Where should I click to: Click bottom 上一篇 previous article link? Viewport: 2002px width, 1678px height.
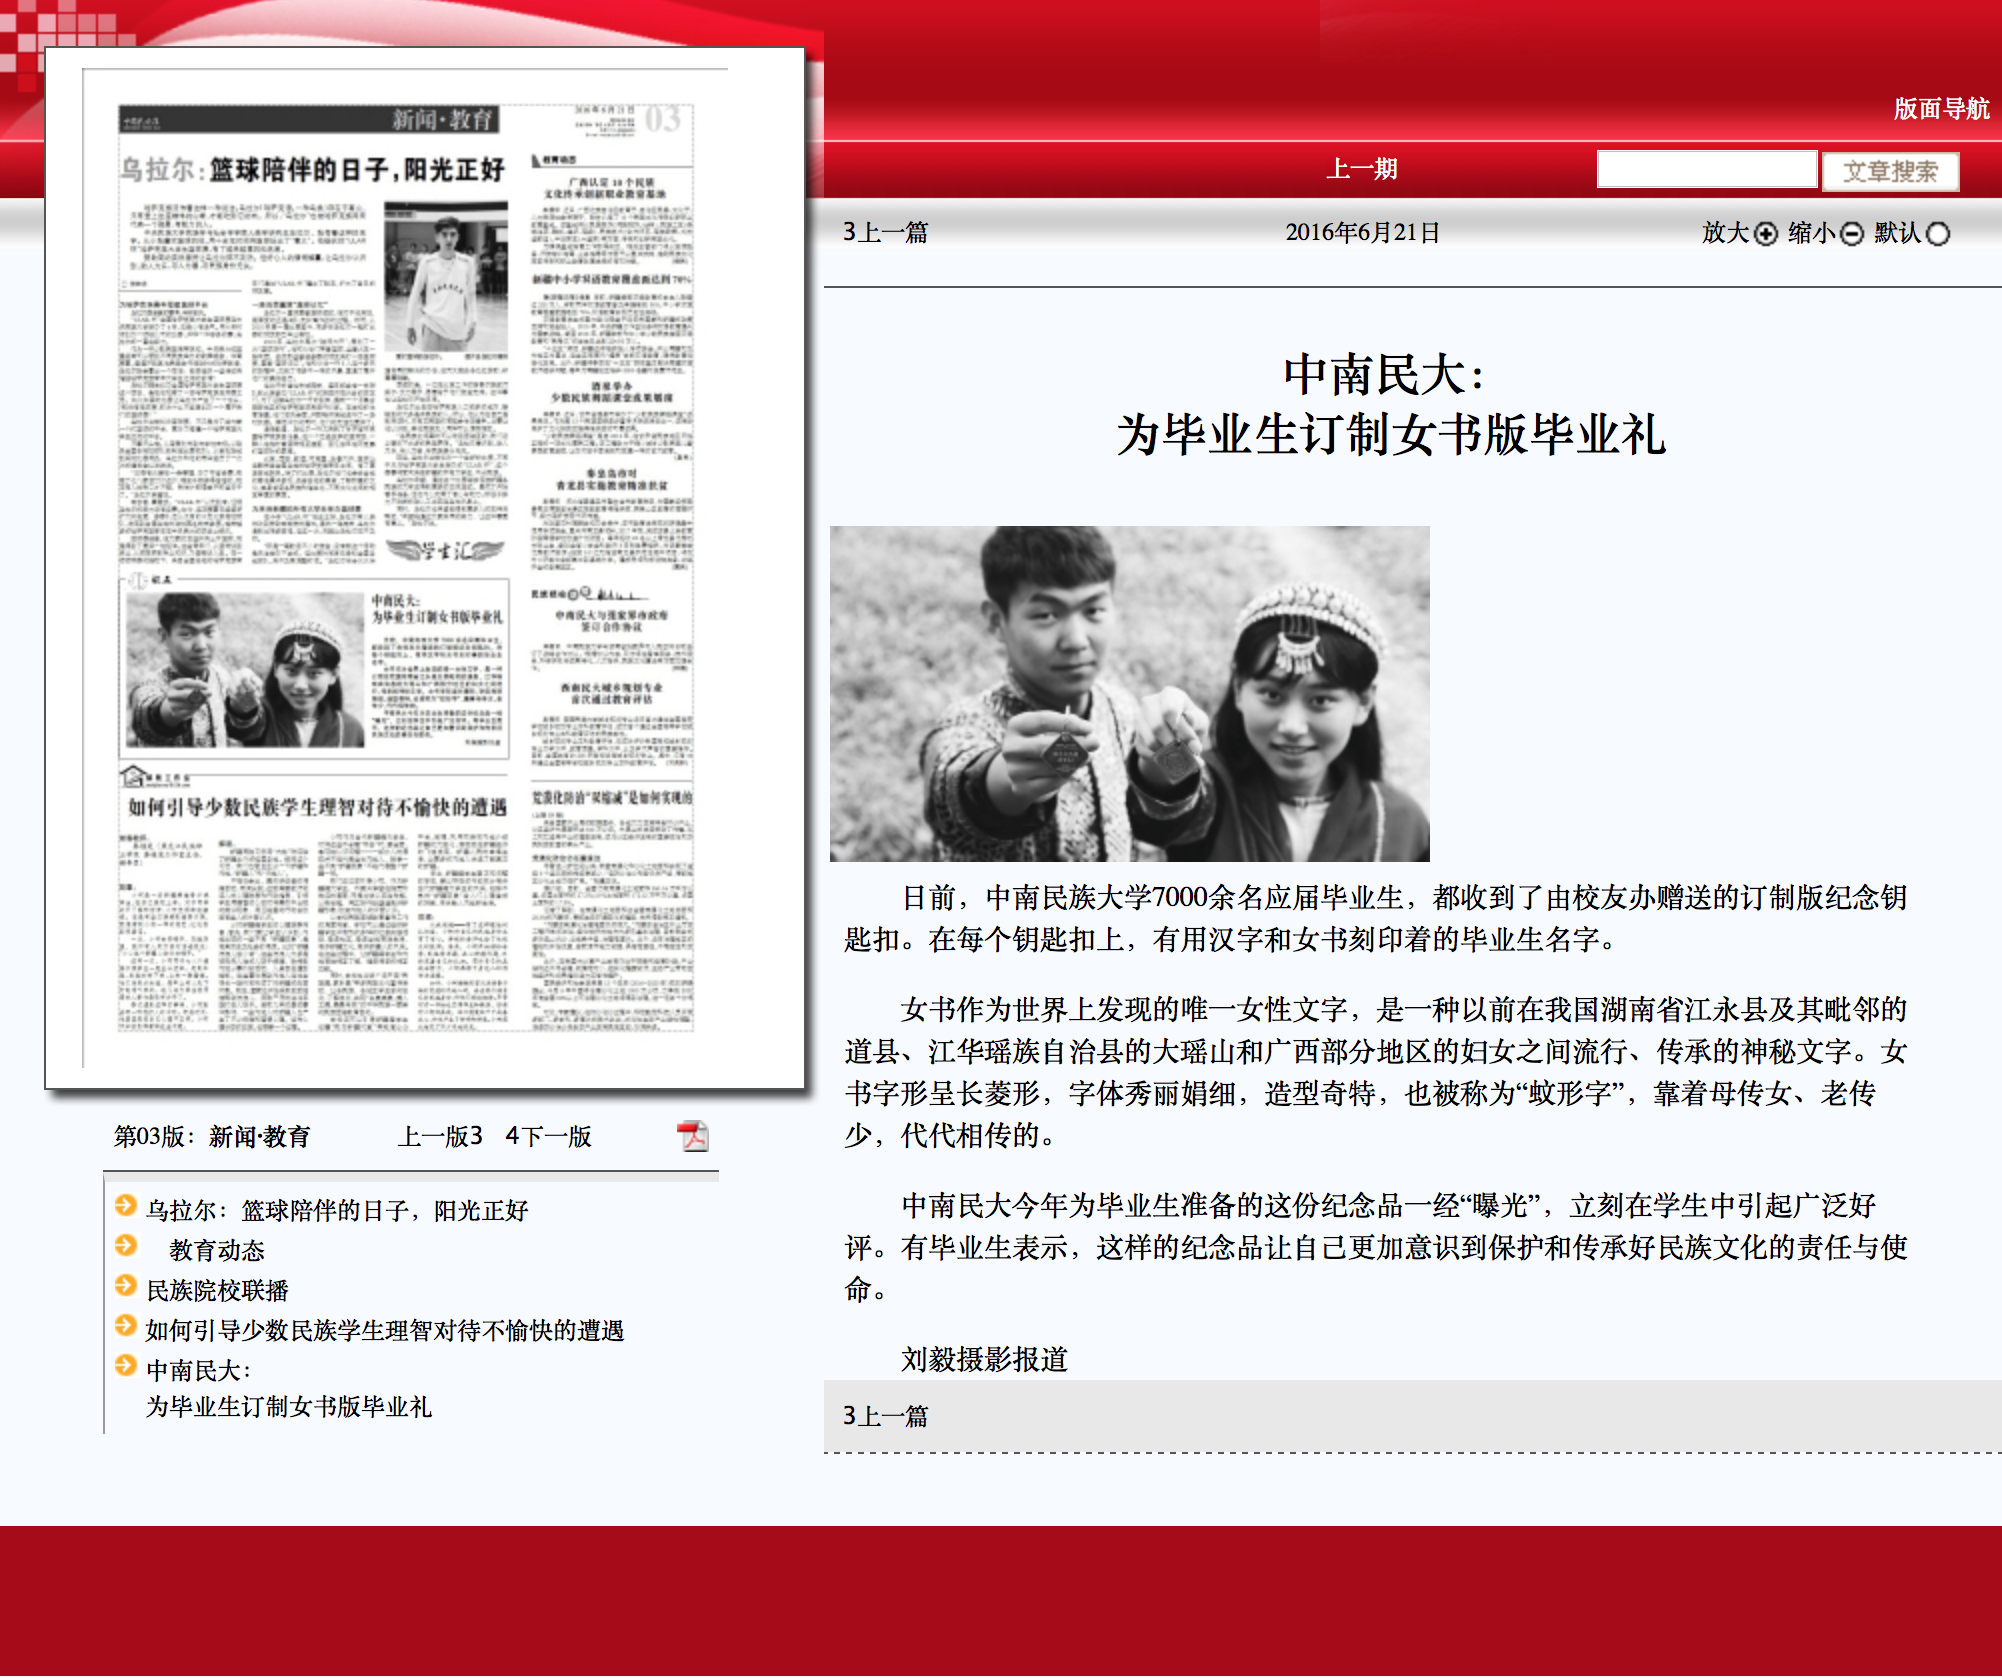pyautogui.click(x=886, y=1416)
